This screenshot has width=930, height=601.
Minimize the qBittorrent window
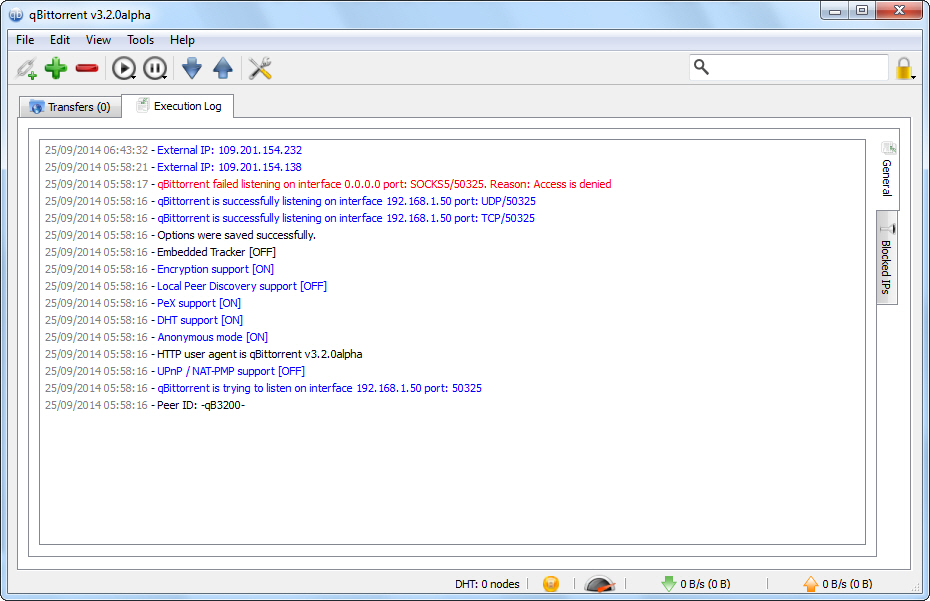click(835, 11)
